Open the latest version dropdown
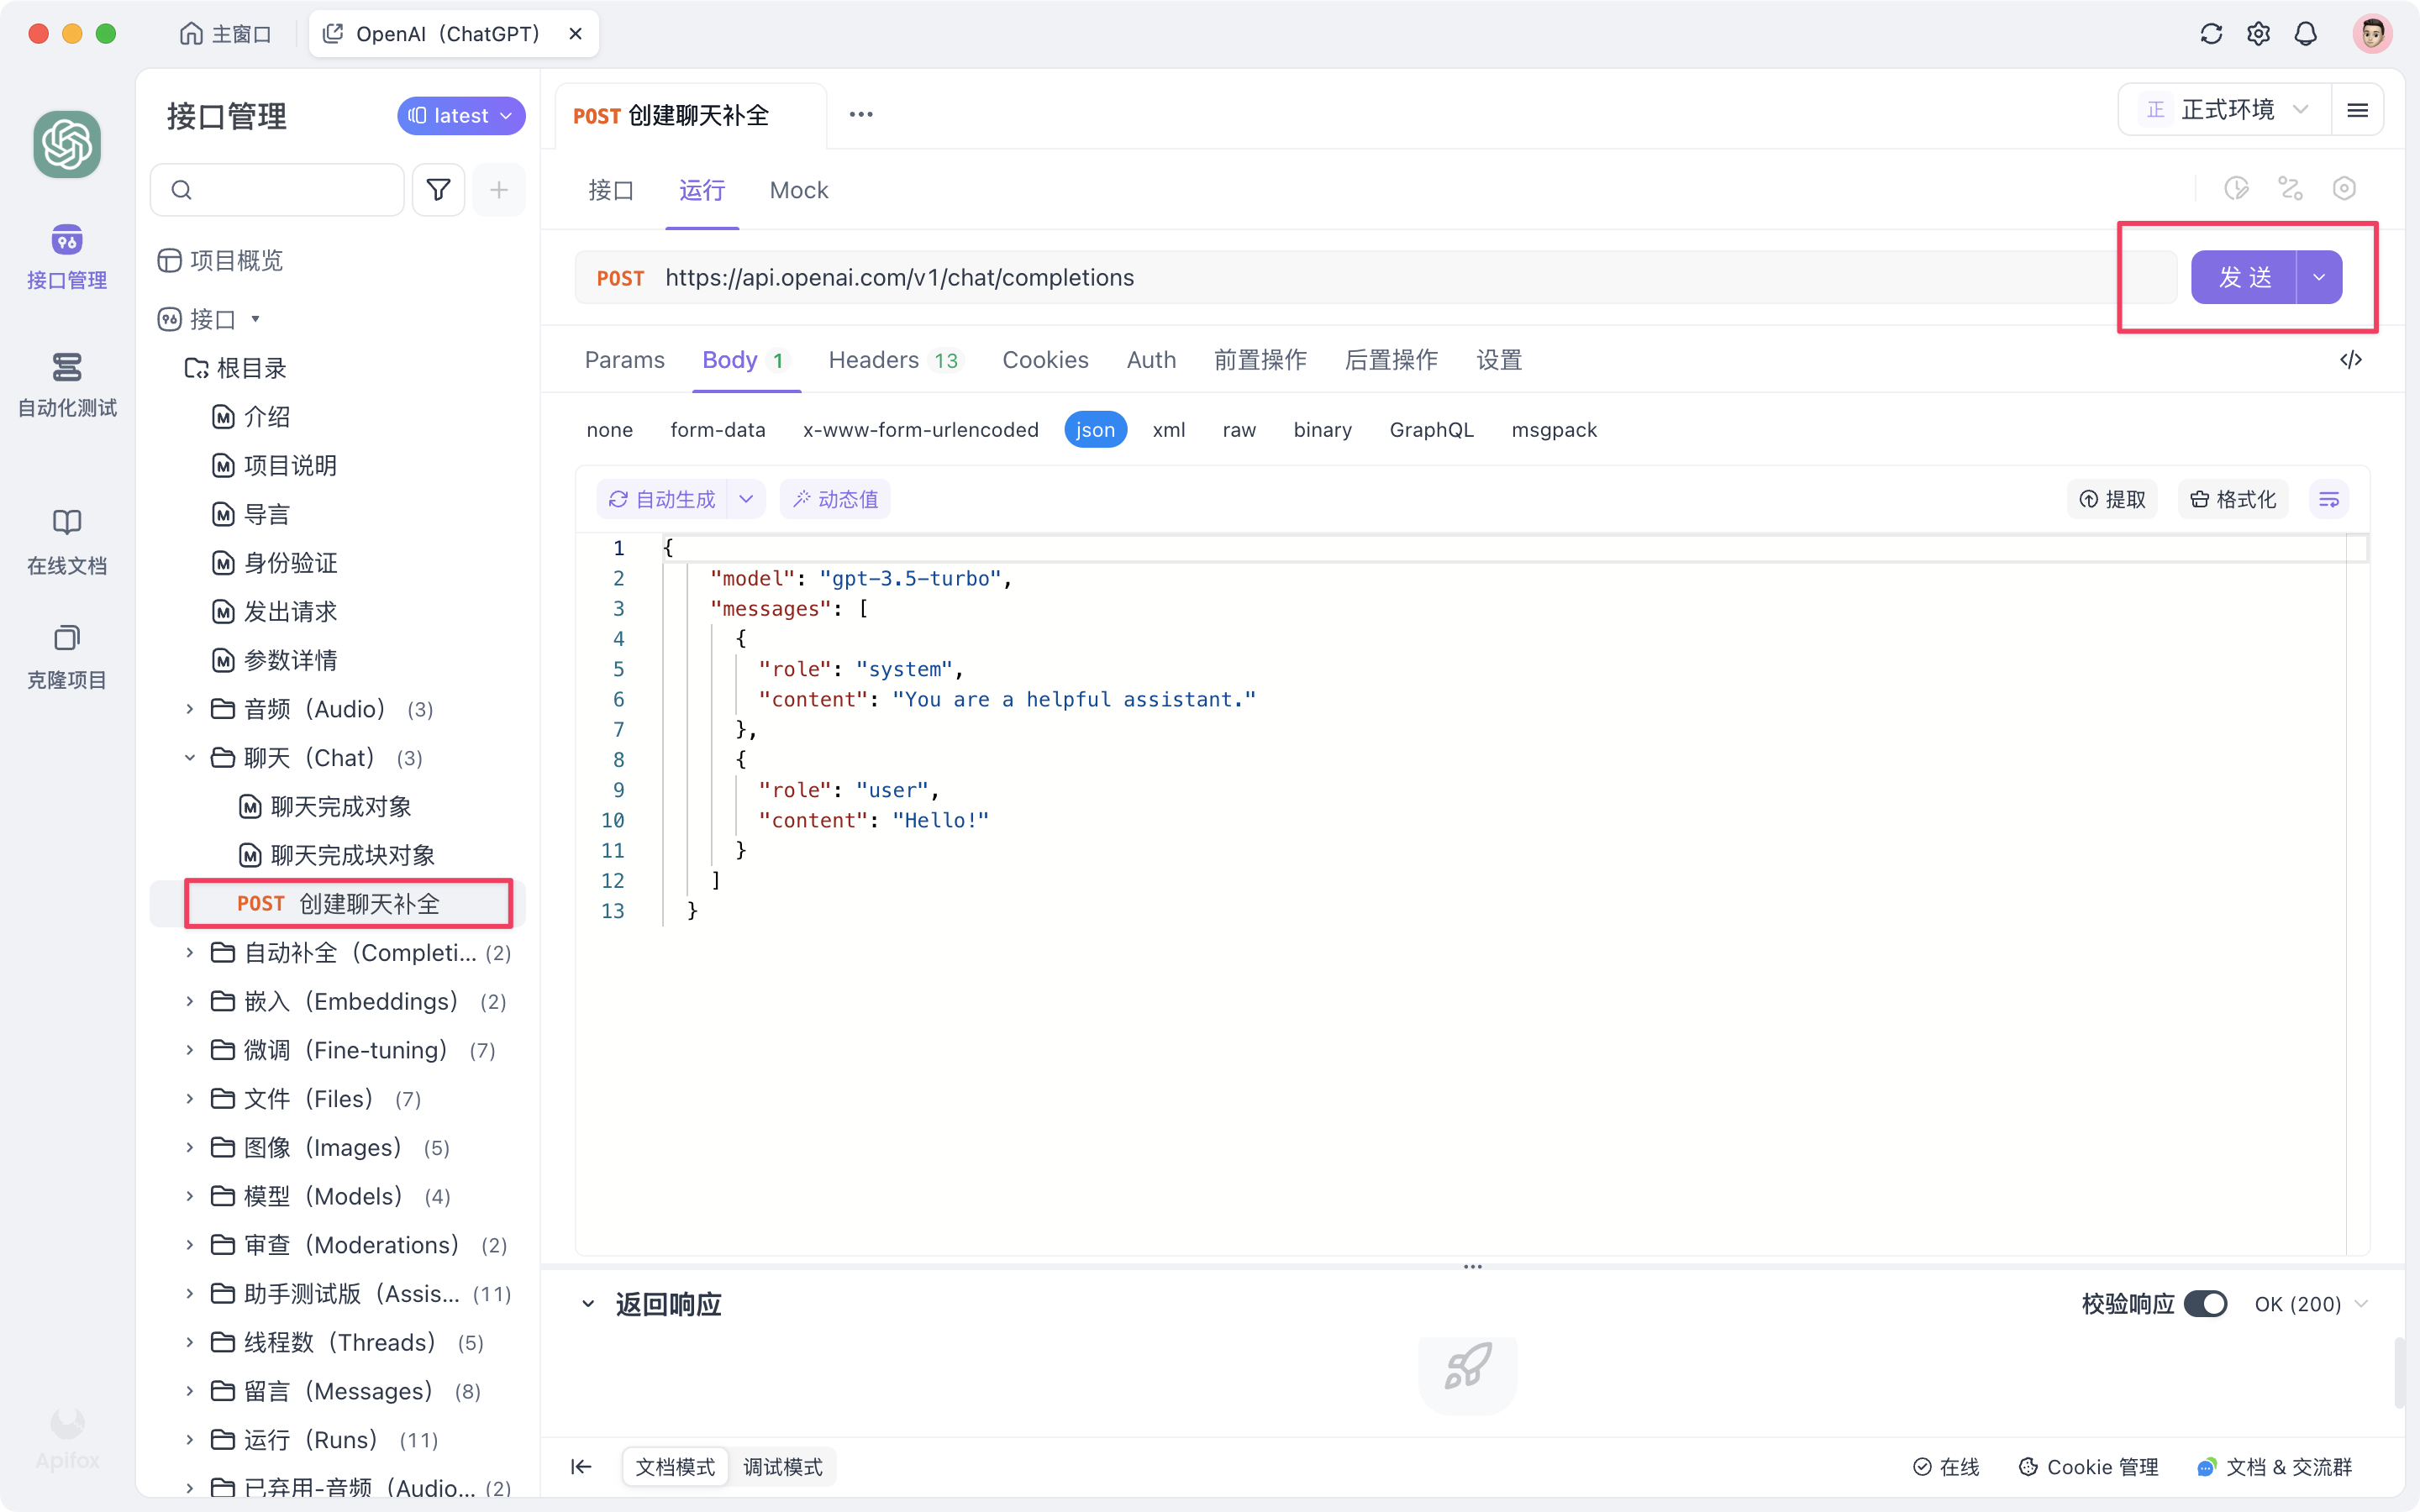Screen dimensions: 2420x1512 (x=460, y=115)
